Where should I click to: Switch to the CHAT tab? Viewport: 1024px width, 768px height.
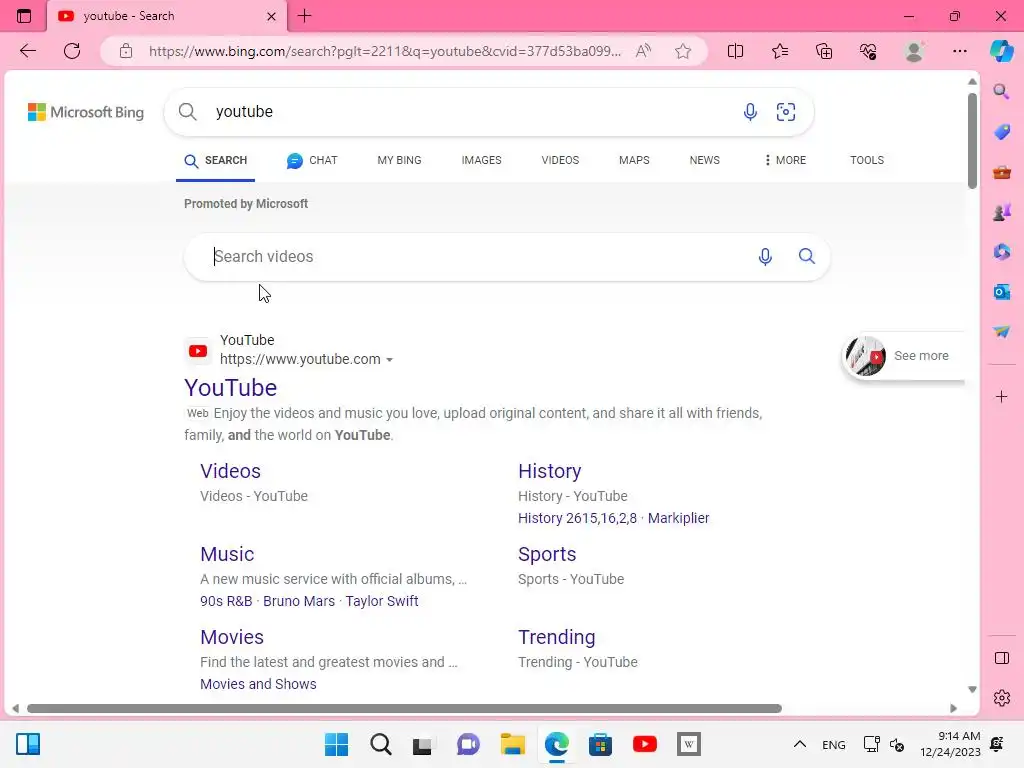(x=312, y=160)
